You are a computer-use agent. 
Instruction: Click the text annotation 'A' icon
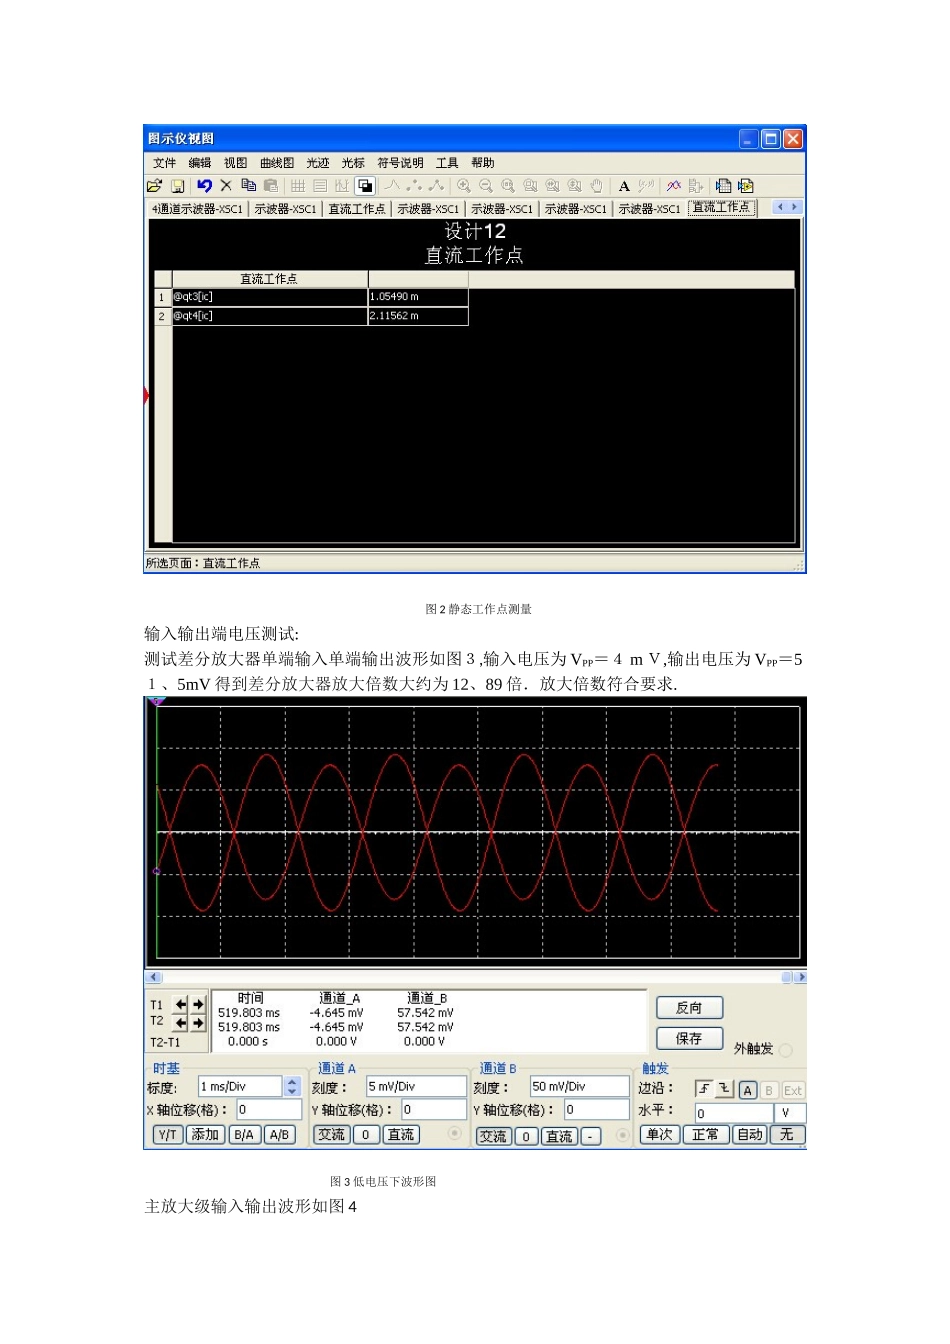[x=624, y=186]
